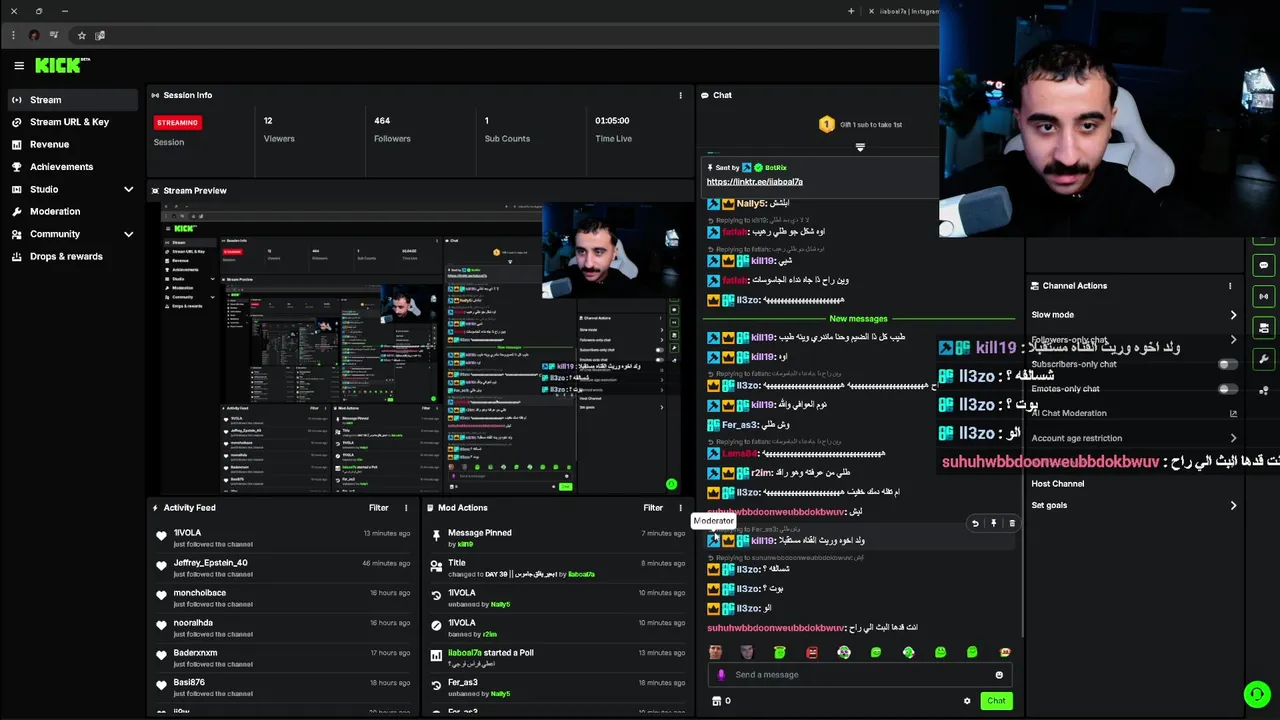Jump to New messages divider
This screenshot has height=720, width=1280.
click(x=858, y=319)
